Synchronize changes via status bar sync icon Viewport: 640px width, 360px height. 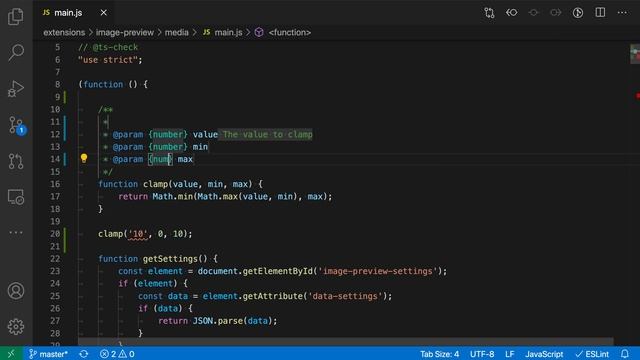84,354
